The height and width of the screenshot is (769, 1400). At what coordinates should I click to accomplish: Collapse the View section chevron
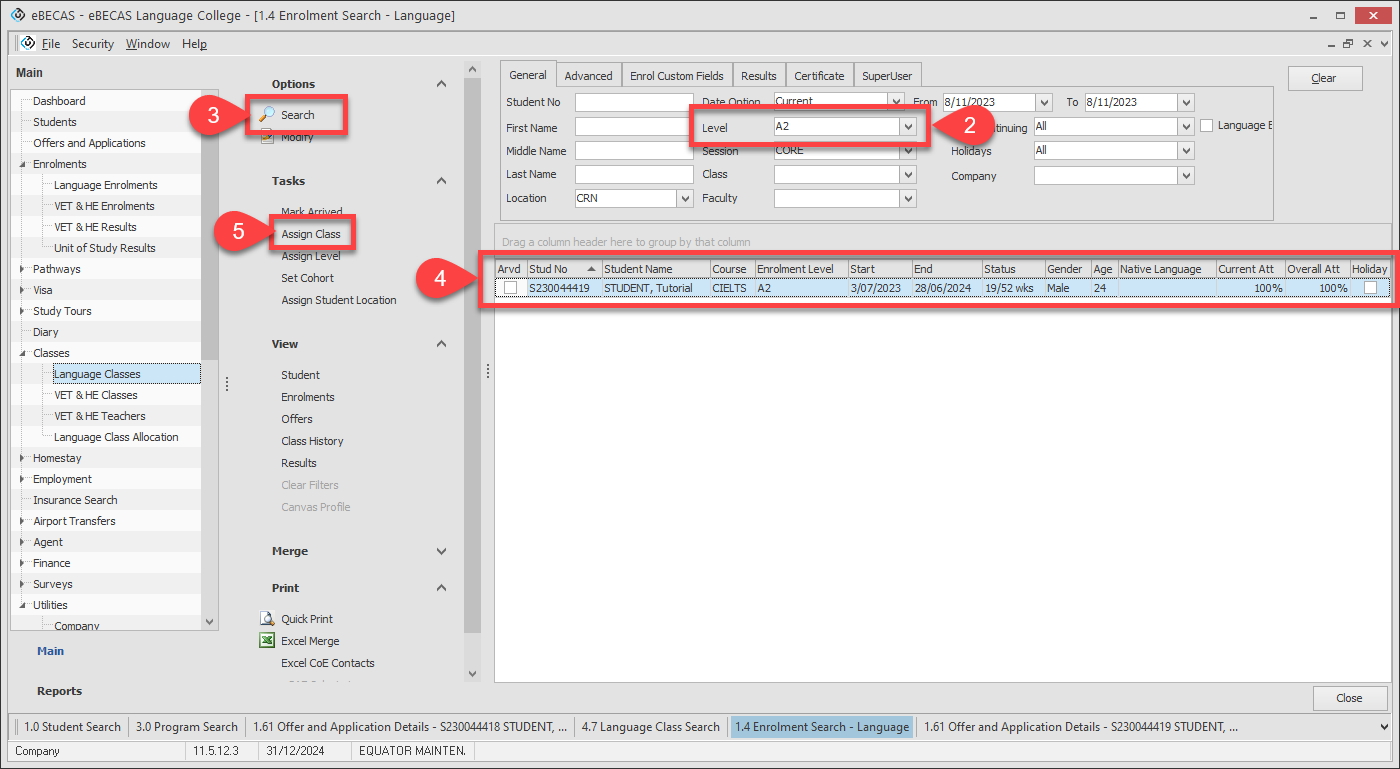(442, 344)
